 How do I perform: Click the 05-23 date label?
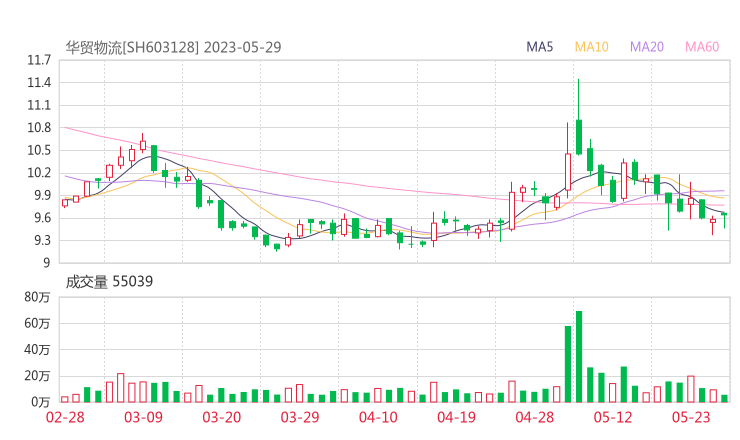pos(691,417)
